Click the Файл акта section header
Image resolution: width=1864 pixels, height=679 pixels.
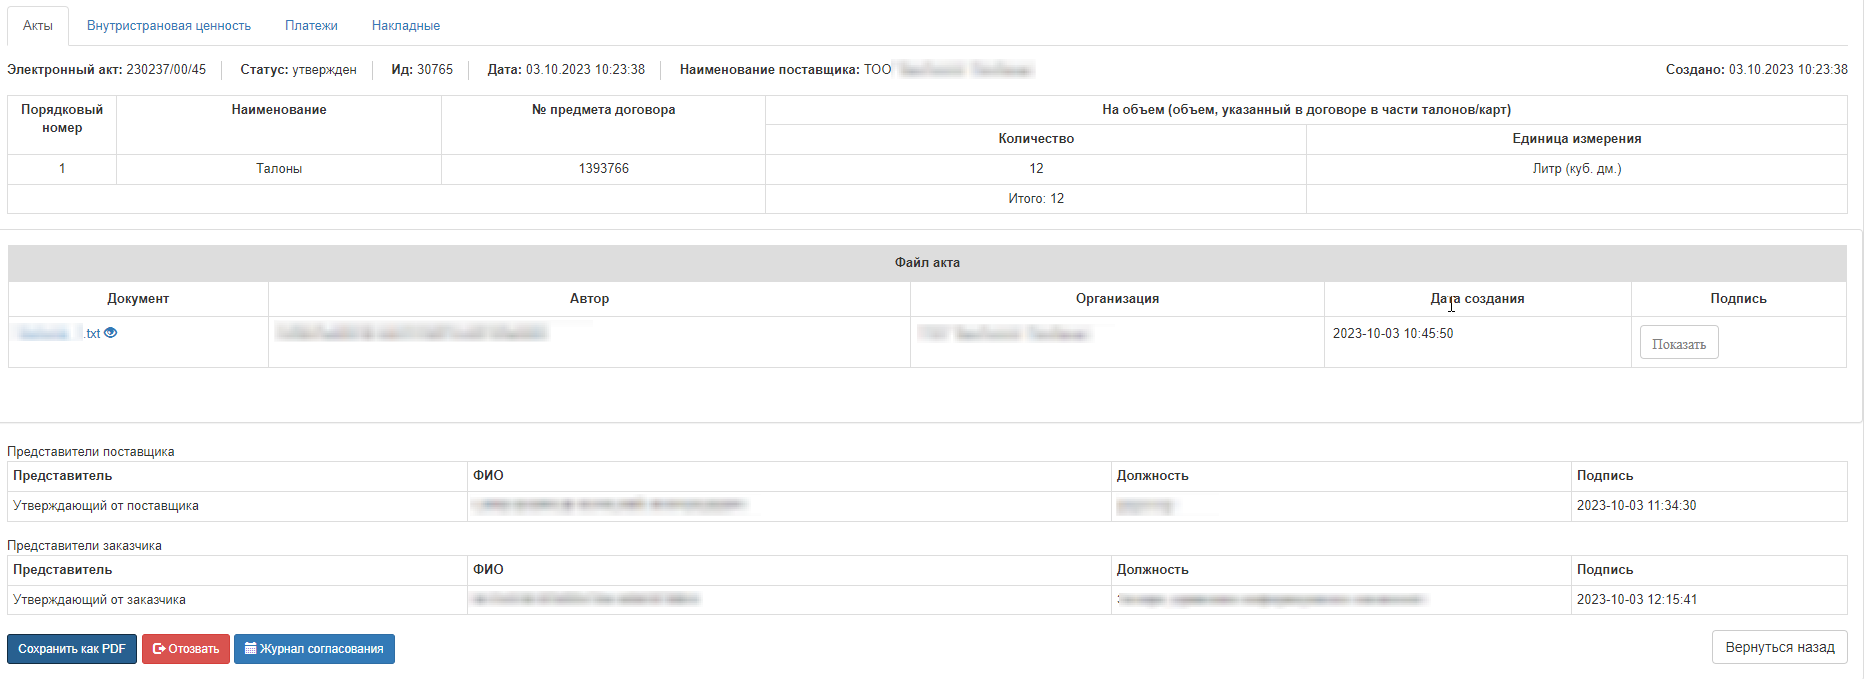point(927,263)
